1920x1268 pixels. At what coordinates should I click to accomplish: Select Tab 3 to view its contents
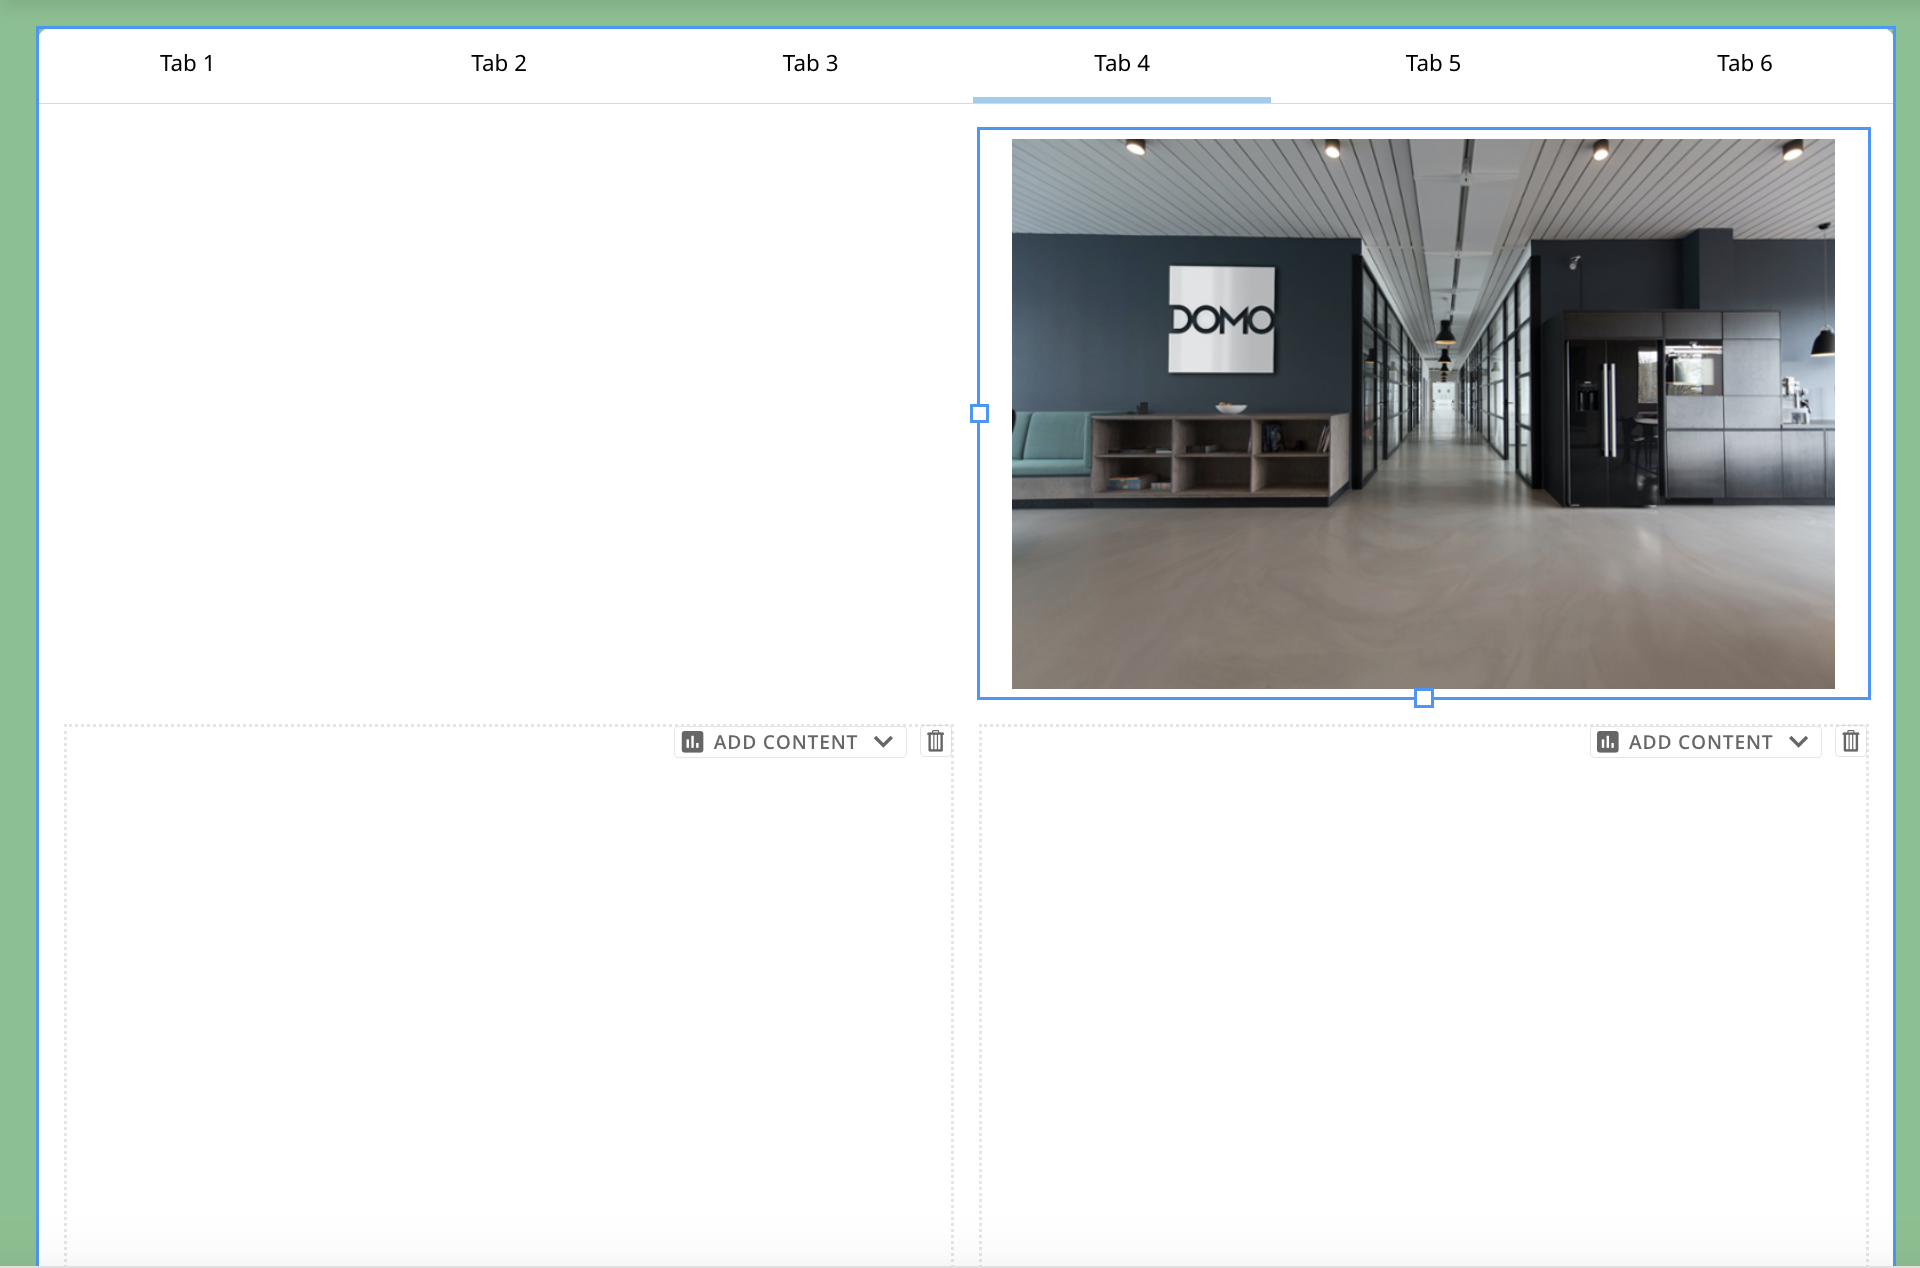tap(810, 63)
